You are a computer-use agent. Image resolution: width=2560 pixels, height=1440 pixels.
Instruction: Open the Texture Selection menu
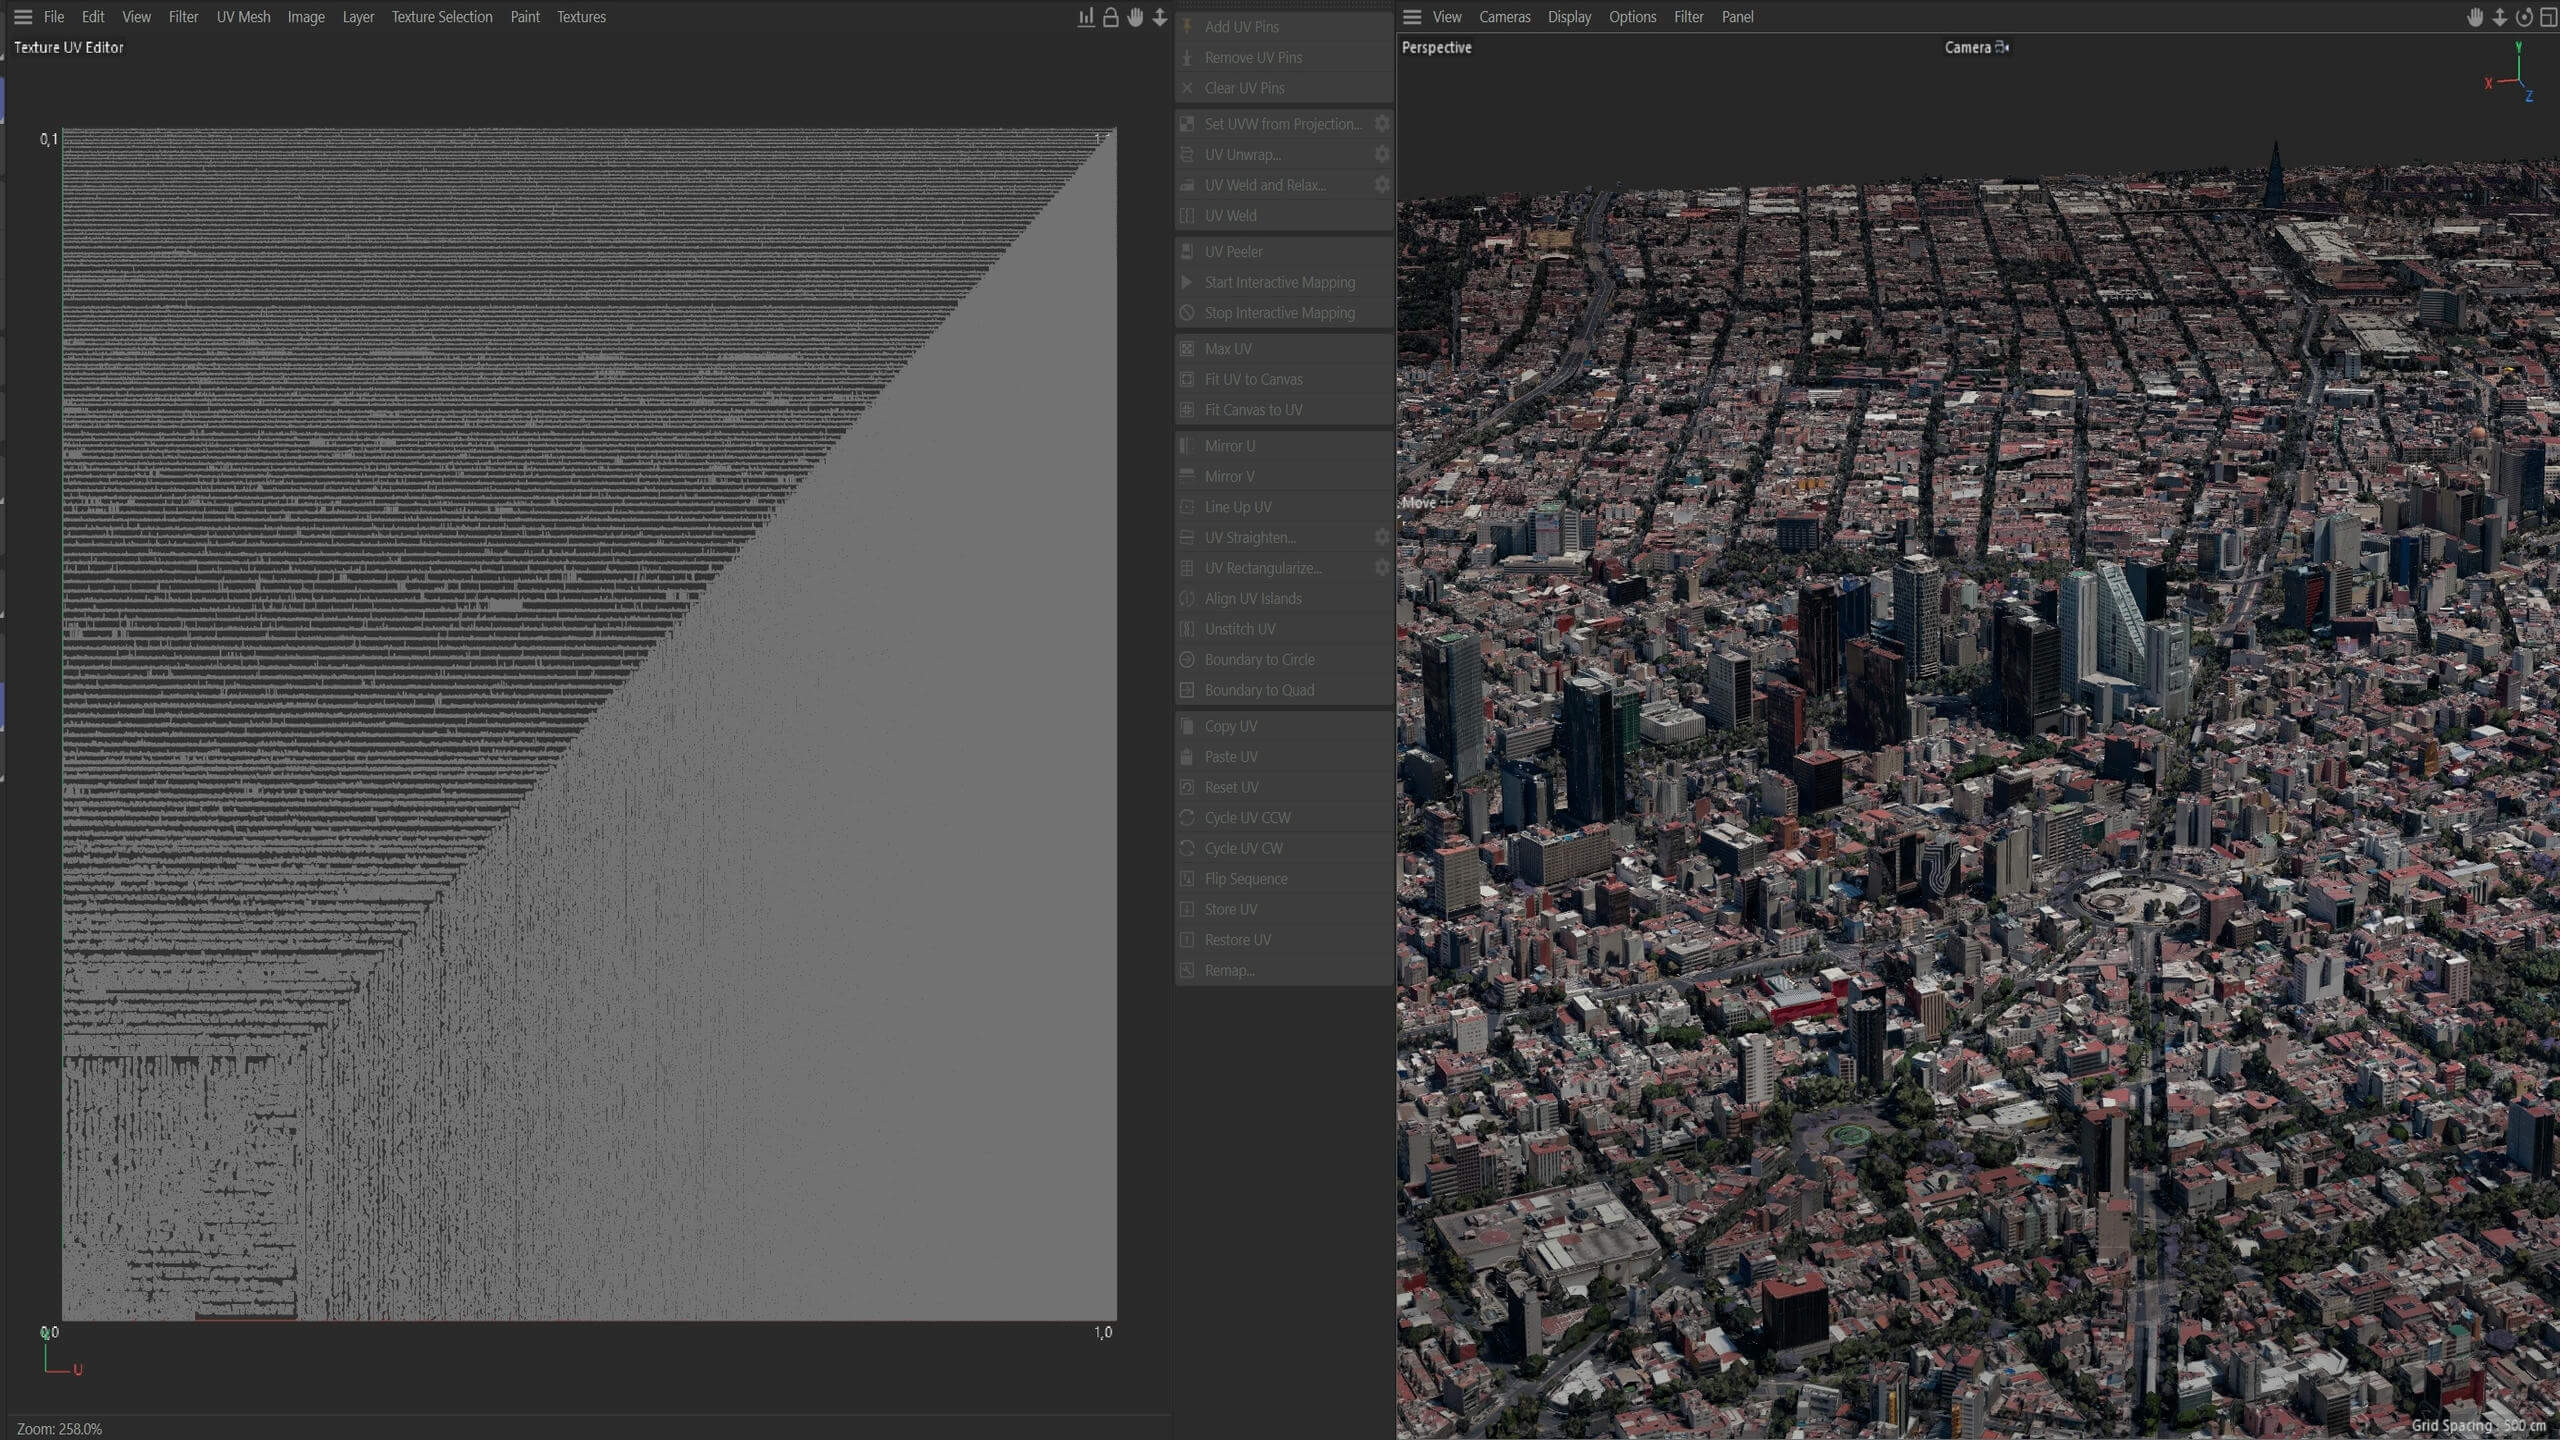click(x=442, y=17)
